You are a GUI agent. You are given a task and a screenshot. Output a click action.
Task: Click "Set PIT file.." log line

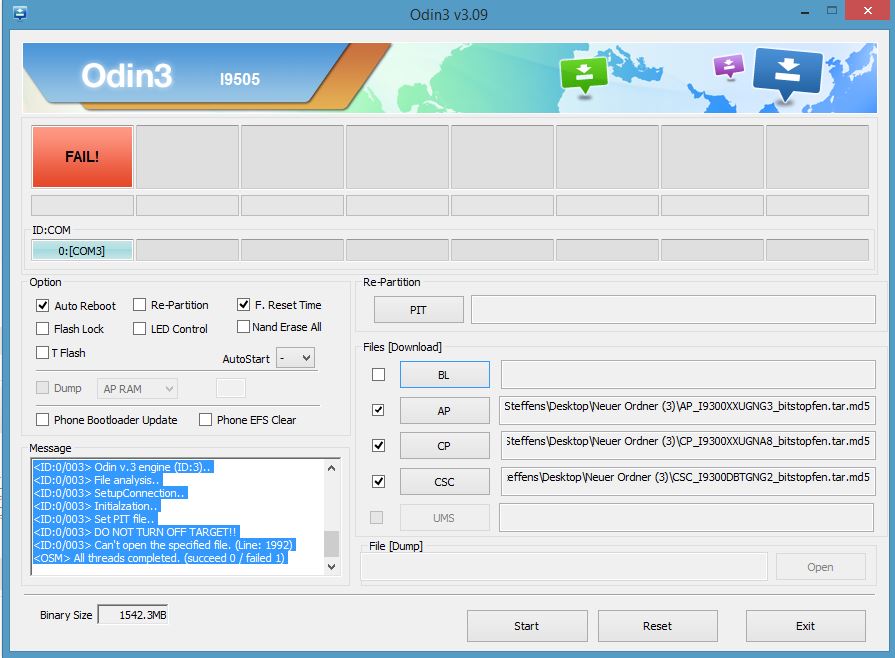point(95,519)
